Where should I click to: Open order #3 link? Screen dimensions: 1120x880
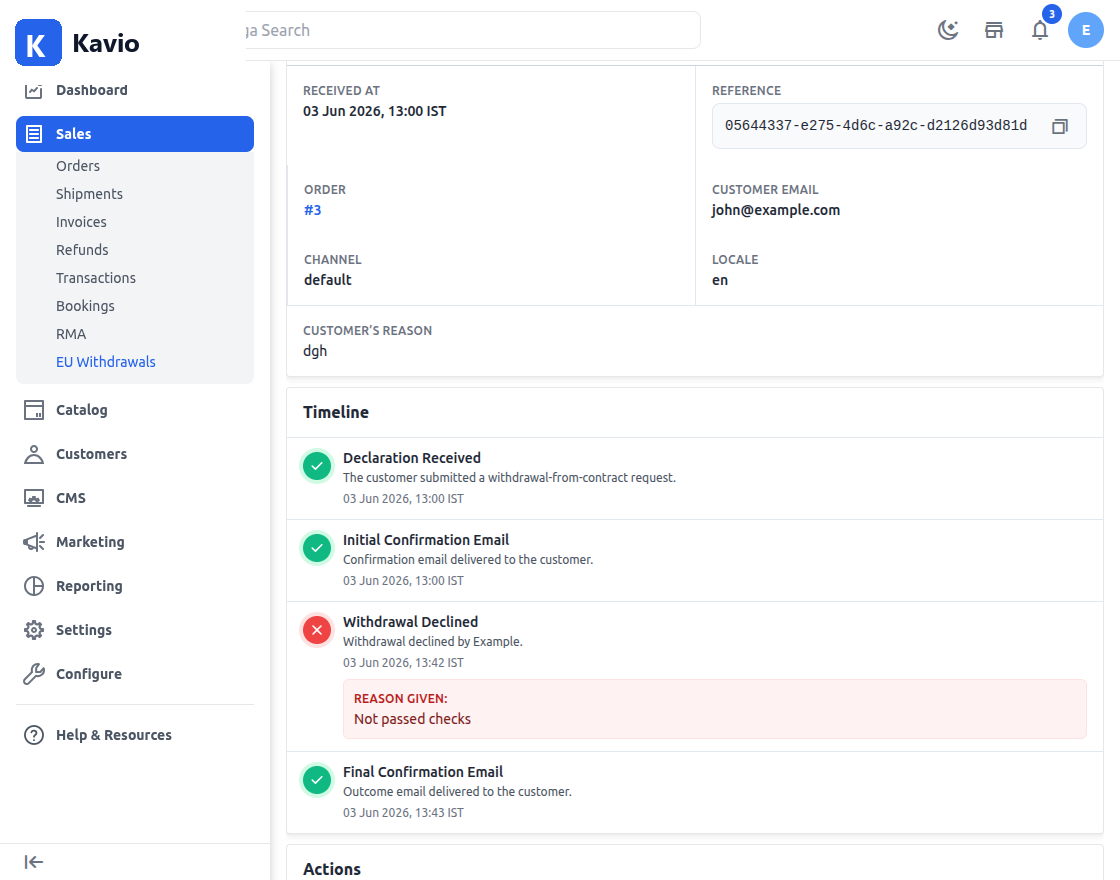pyautogui.click(x=313, y=210)
